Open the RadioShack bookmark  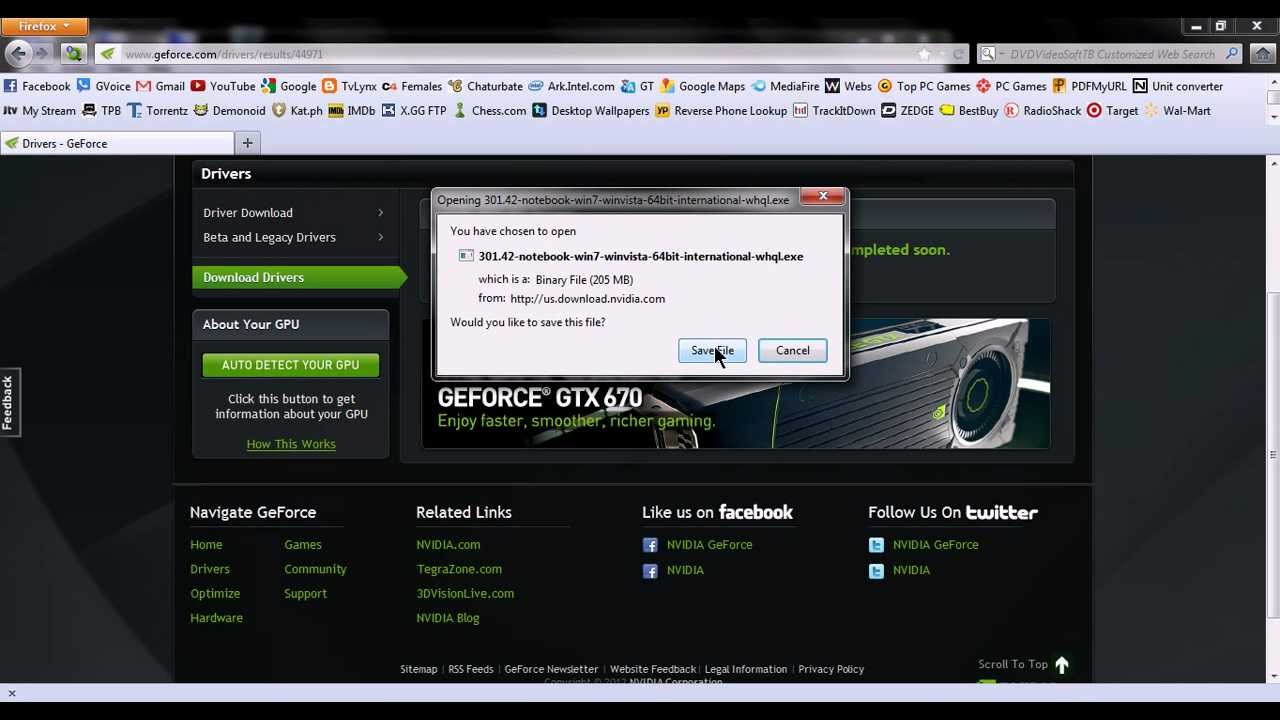(1043, 111)
